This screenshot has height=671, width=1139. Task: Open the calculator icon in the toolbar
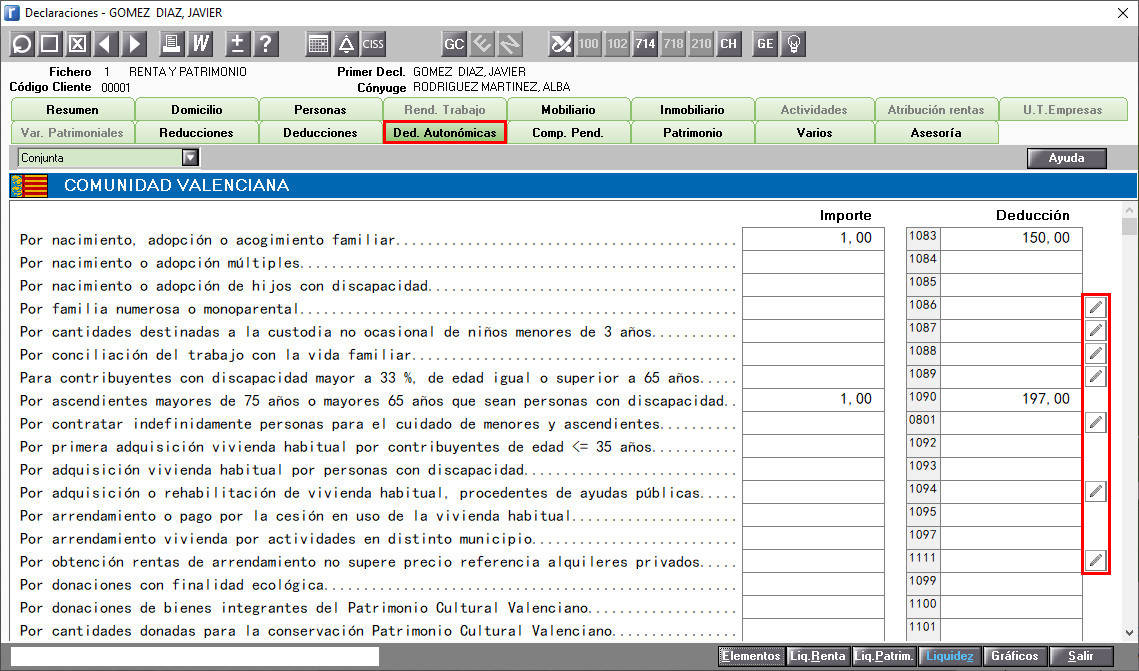tap(318, 44)
